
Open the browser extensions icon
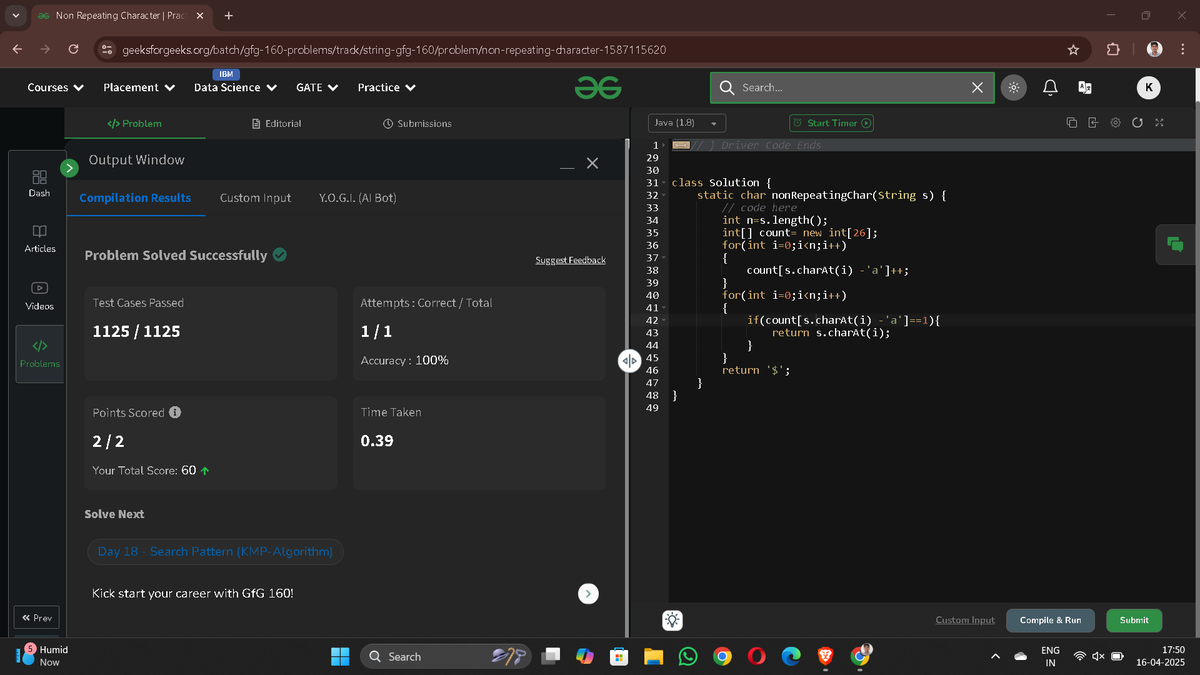(1113, 49)
